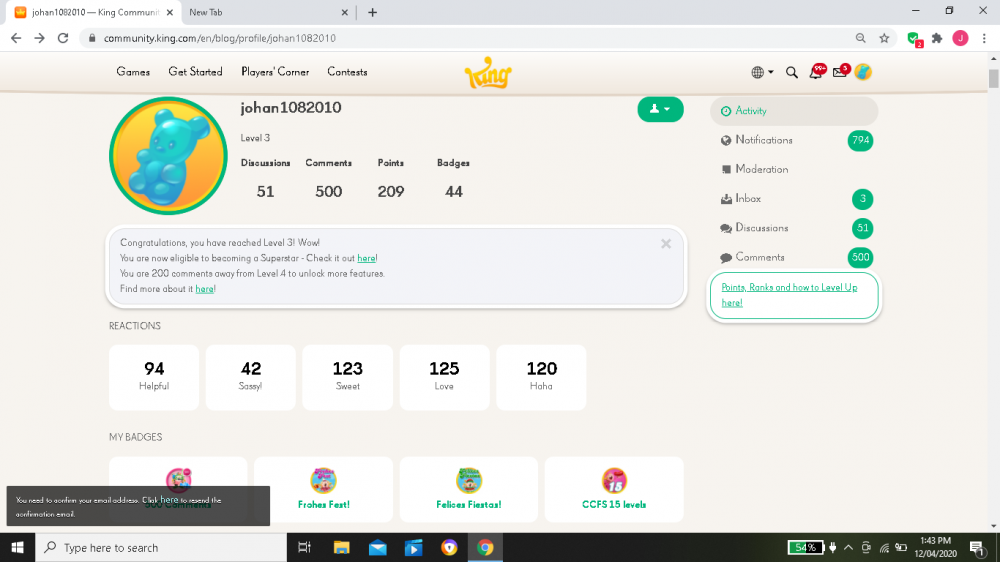The image size is (1000, 562).
Task: Click the address bar URL field
Action: [472, 38]
